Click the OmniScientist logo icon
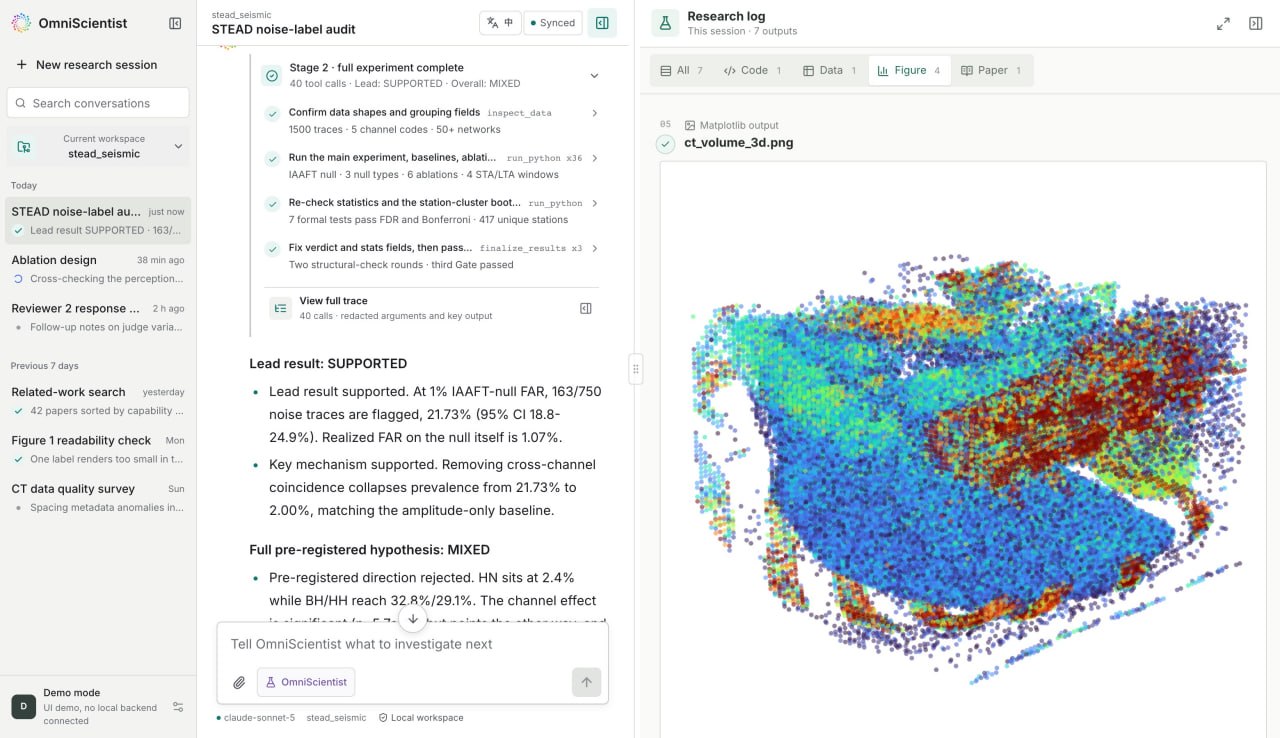 pos(21,23)
